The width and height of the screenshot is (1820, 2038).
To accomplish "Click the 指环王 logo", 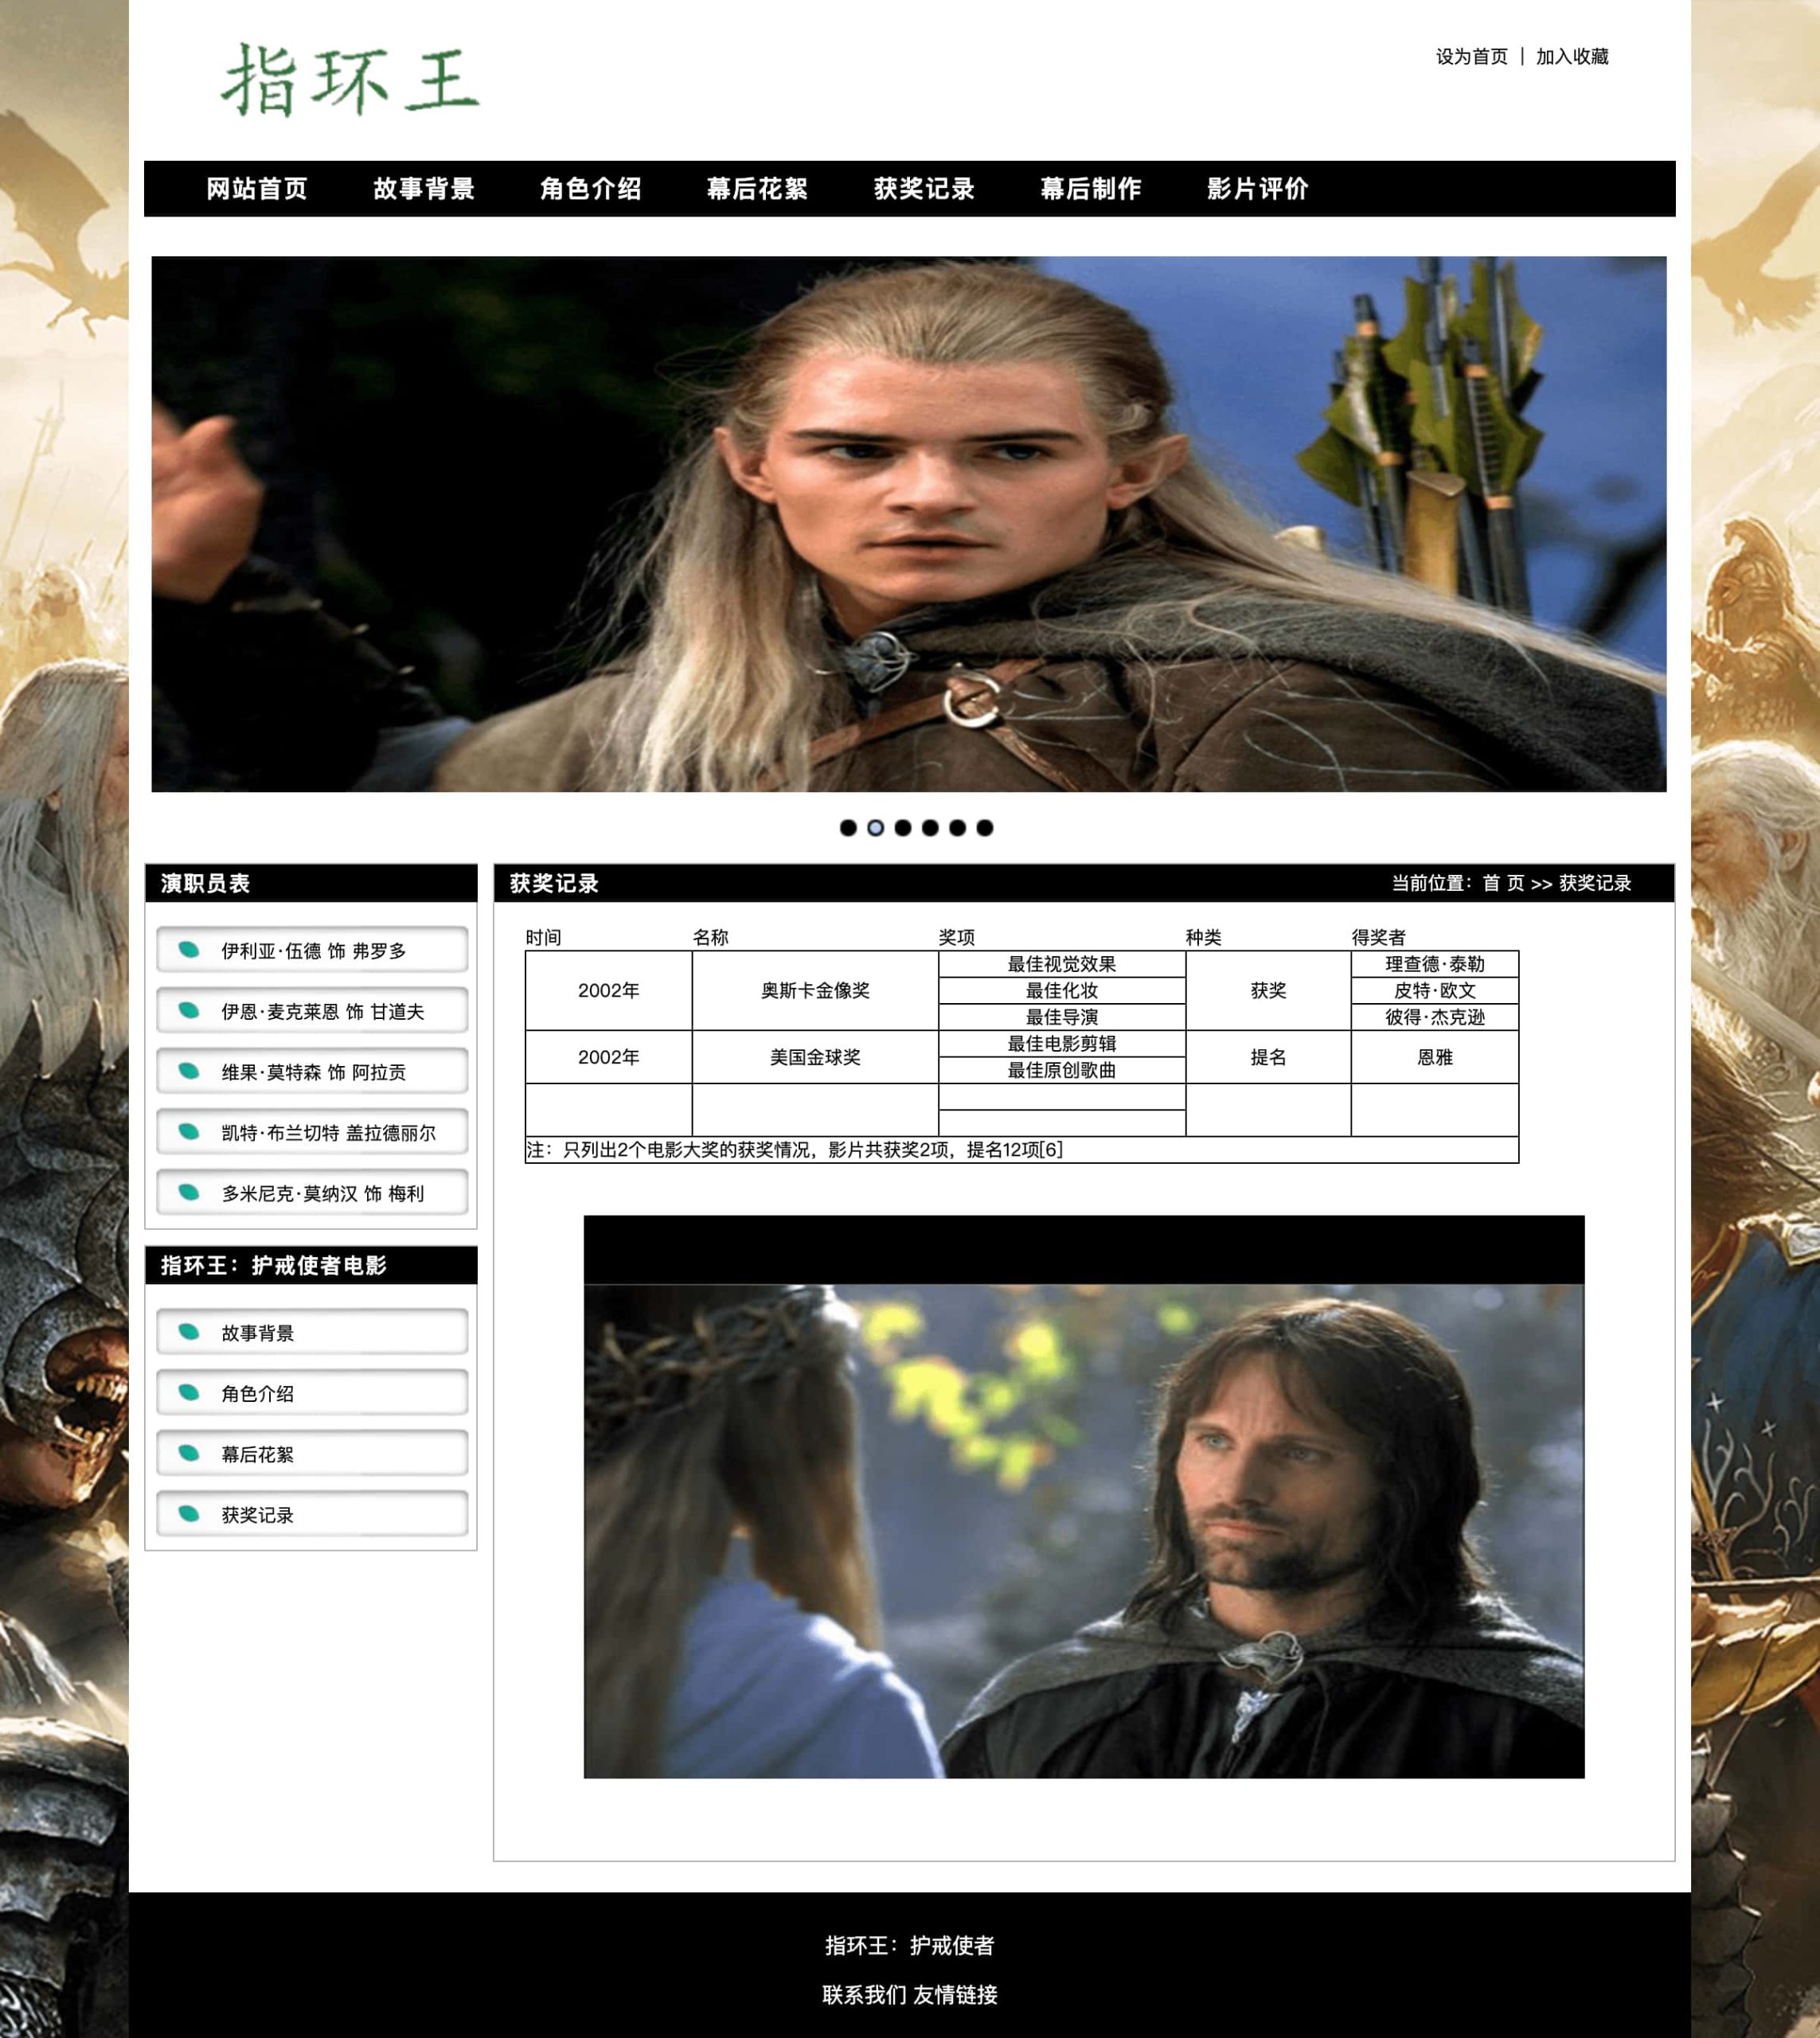I will click(350, 80).
